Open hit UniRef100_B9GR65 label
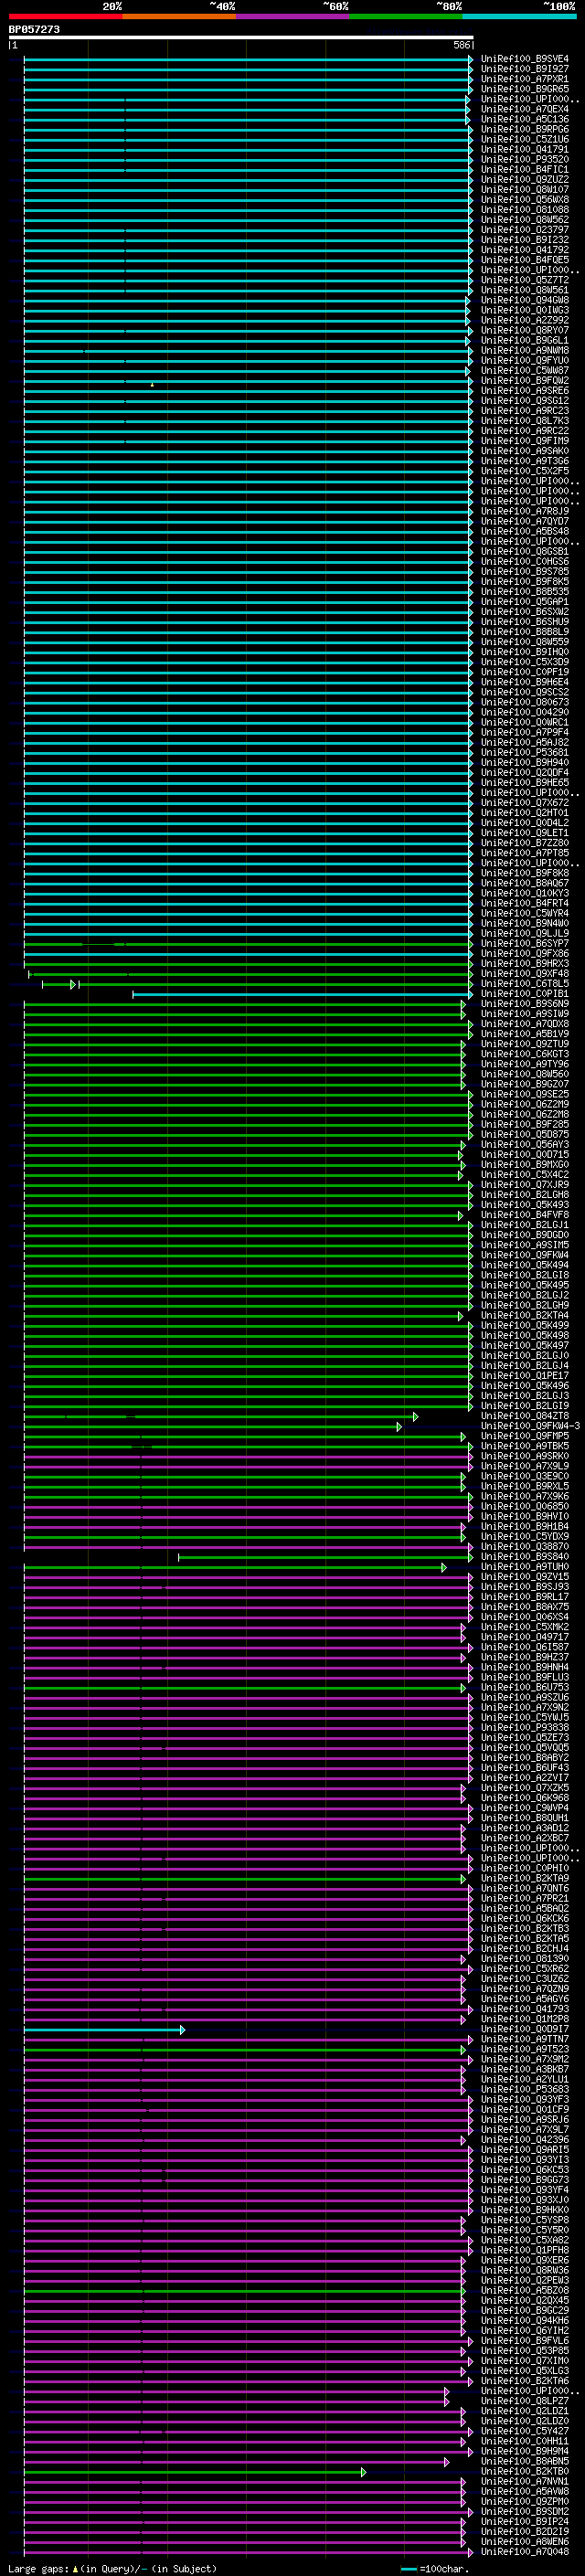Viewport: 585px width, 2576px height. pyautogui.click(x=524, y=89)
